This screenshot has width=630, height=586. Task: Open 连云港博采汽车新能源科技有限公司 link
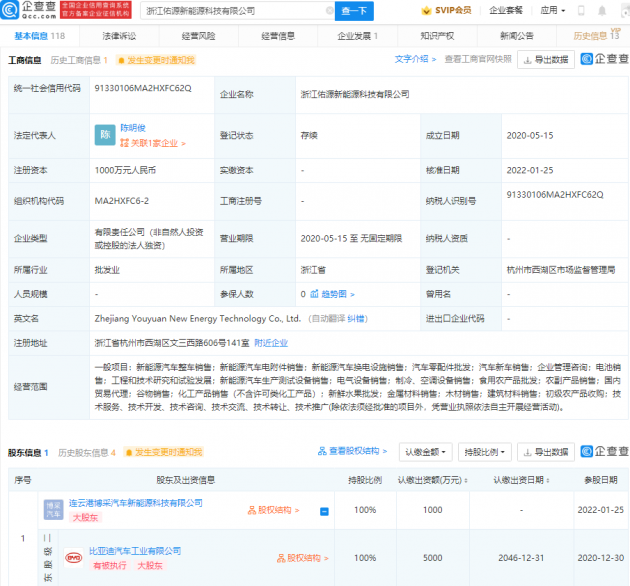click(136, 503)
